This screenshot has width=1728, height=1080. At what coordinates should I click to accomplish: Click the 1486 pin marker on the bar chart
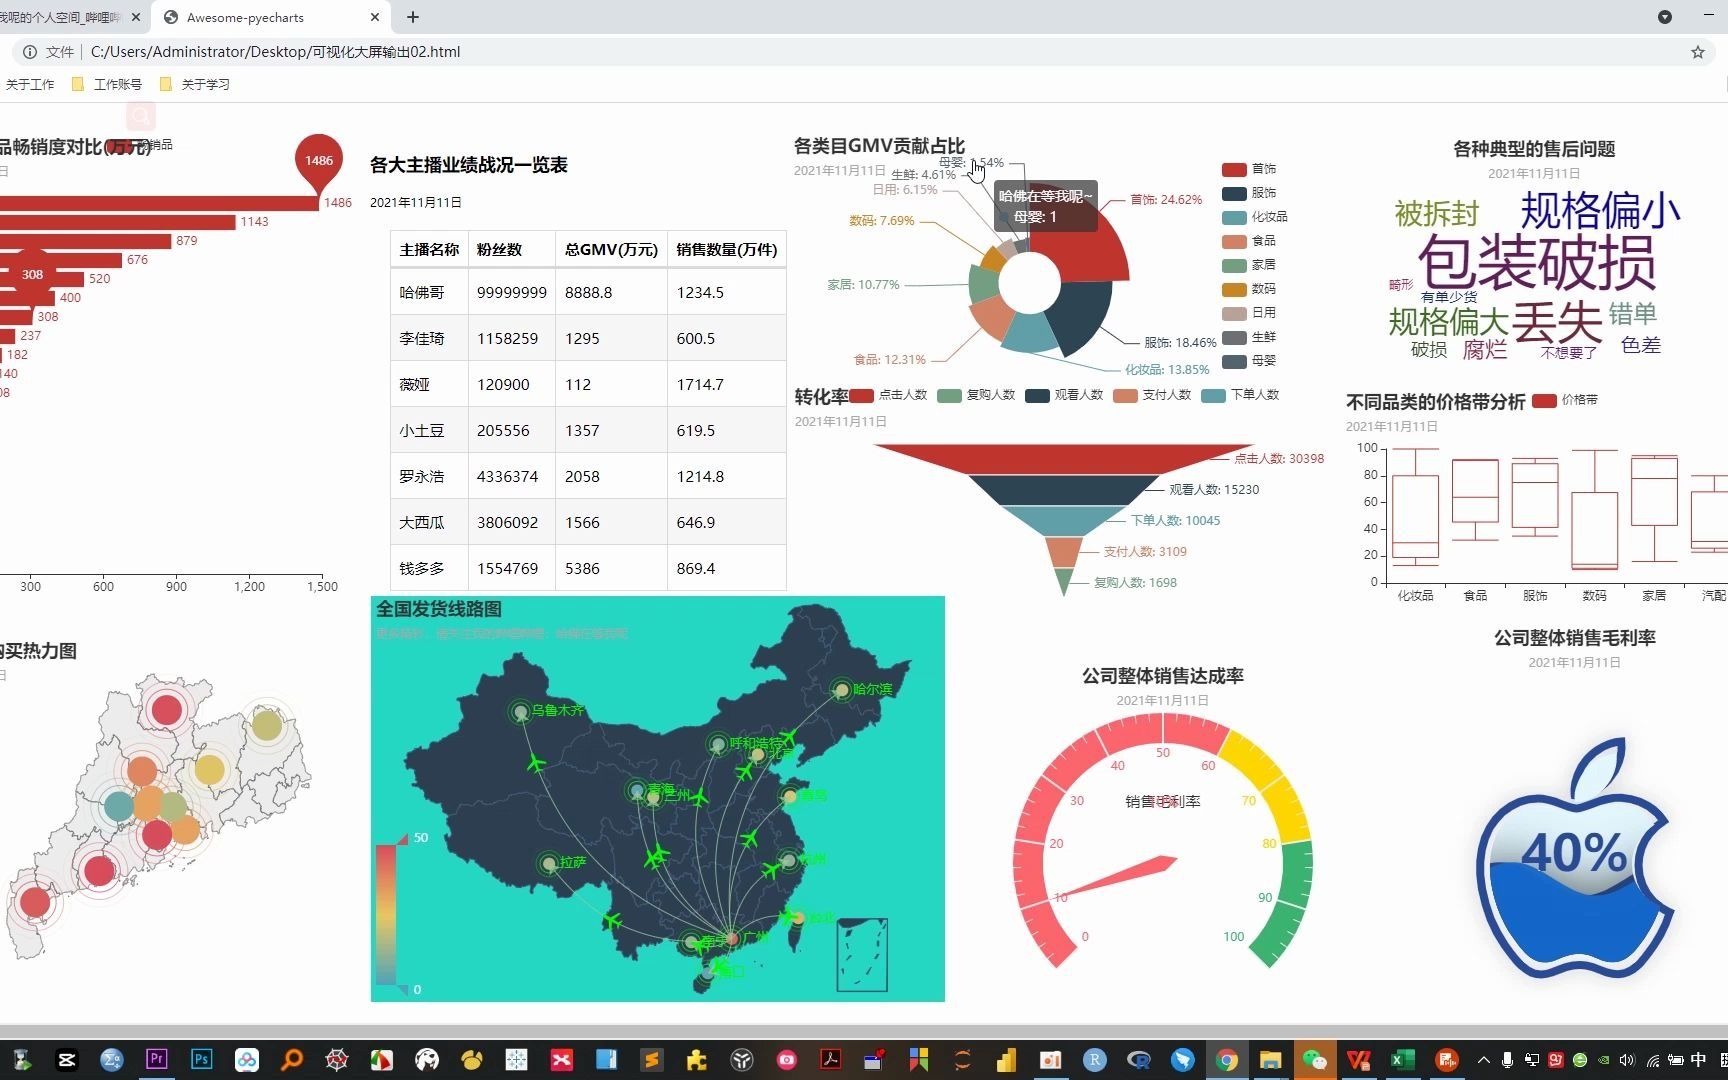point(319,163)
